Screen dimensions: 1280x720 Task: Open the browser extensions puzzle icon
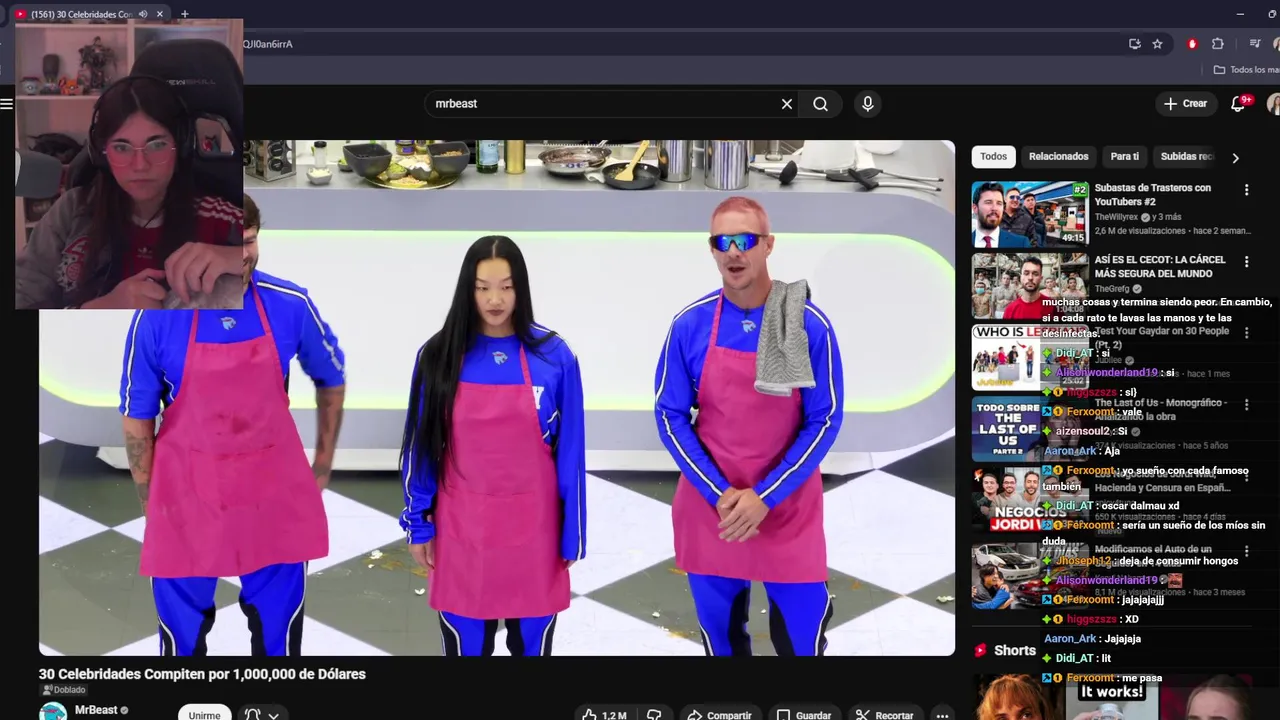click(x=1217, y=44)
